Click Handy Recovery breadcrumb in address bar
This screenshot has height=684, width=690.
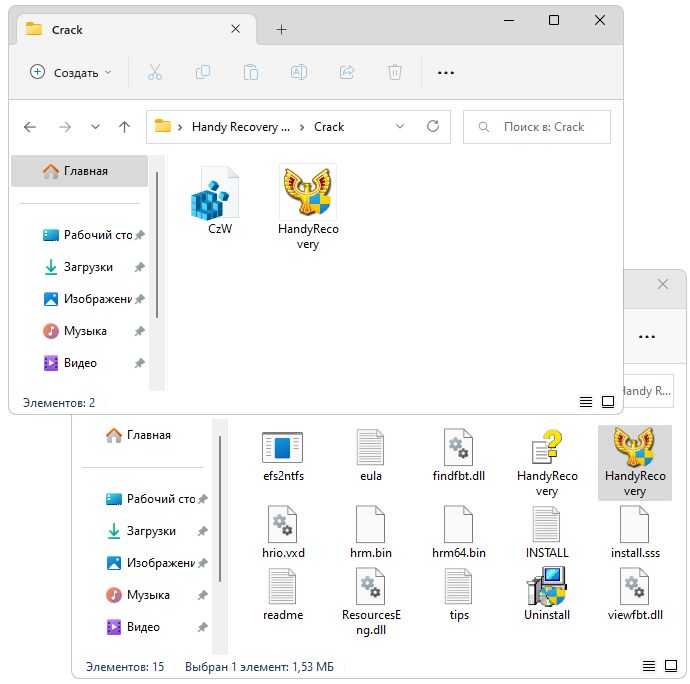[x=241, y=127]
